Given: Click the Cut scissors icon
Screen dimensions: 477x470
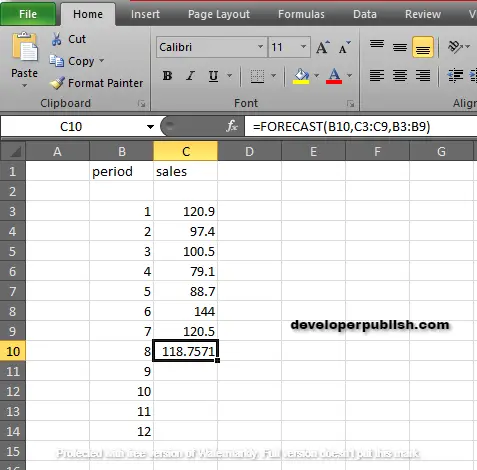Looking at the screenshot, I should pyautogui.click(x=56, y=39).
